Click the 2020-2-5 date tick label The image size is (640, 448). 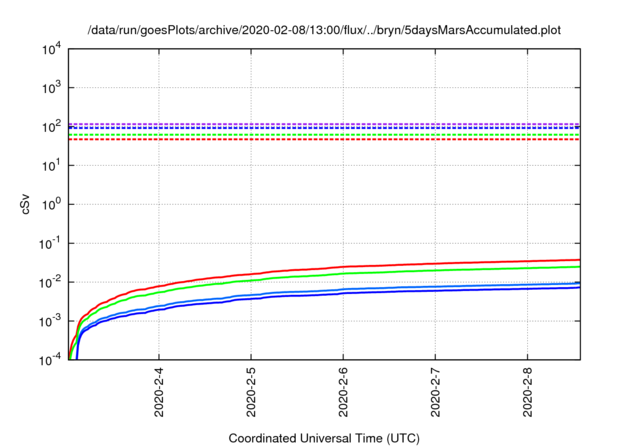[x=251, y=392]
